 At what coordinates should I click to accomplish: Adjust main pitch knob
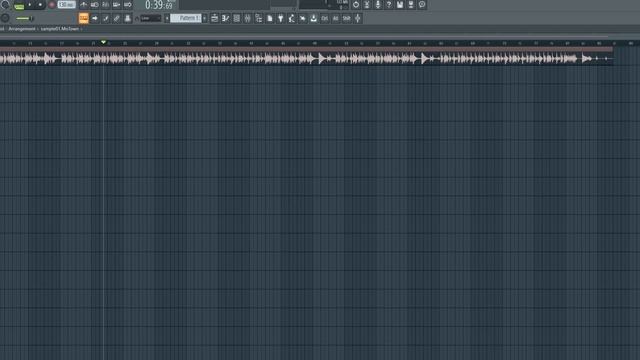click(x=5, y=18)
